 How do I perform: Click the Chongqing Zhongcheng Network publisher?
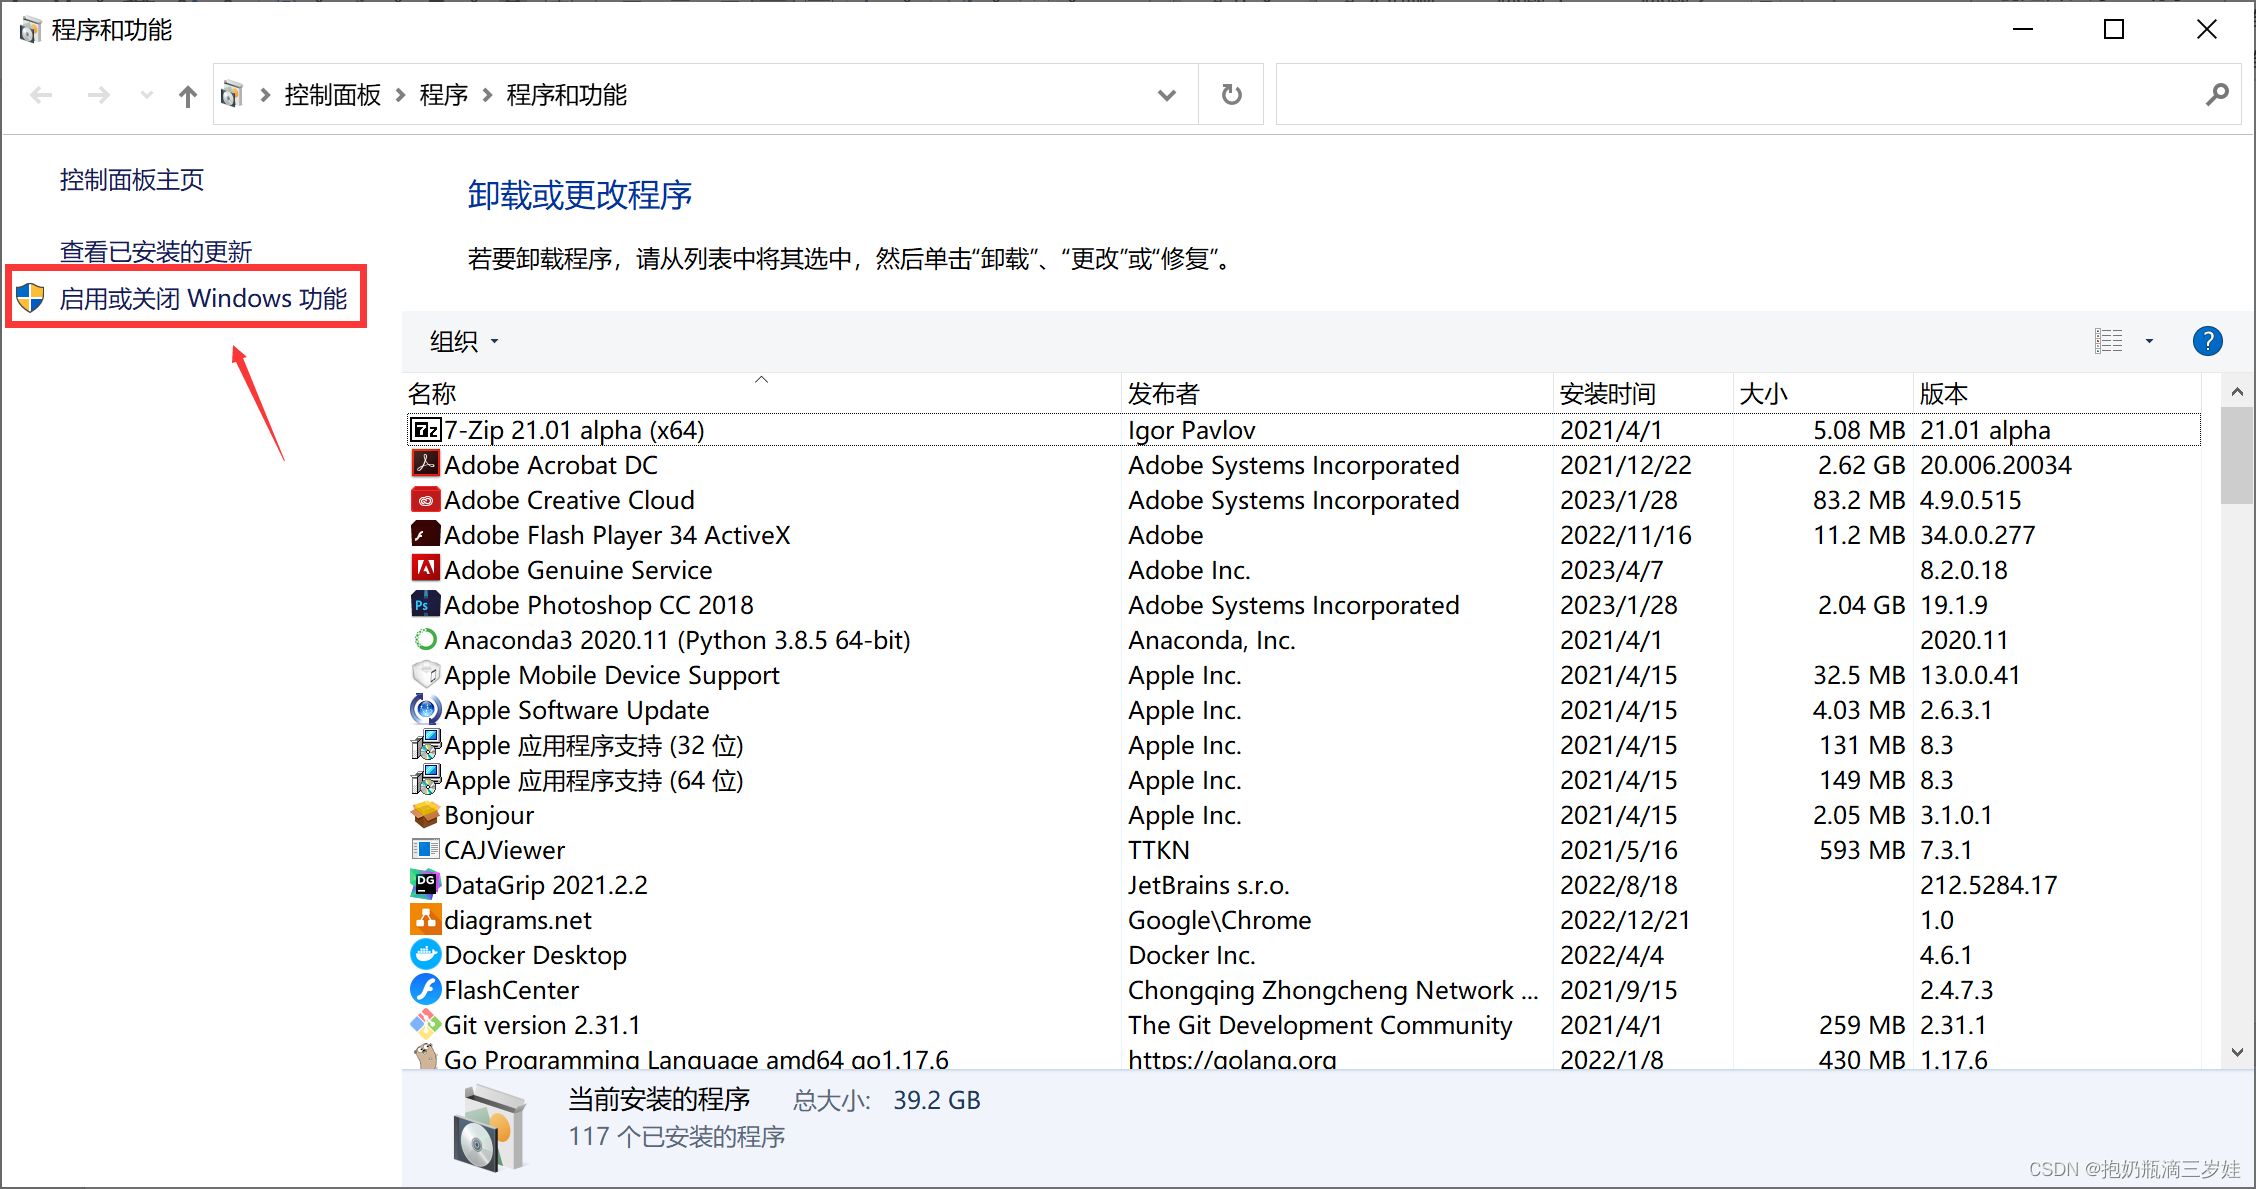click(x=1333, y=990)
